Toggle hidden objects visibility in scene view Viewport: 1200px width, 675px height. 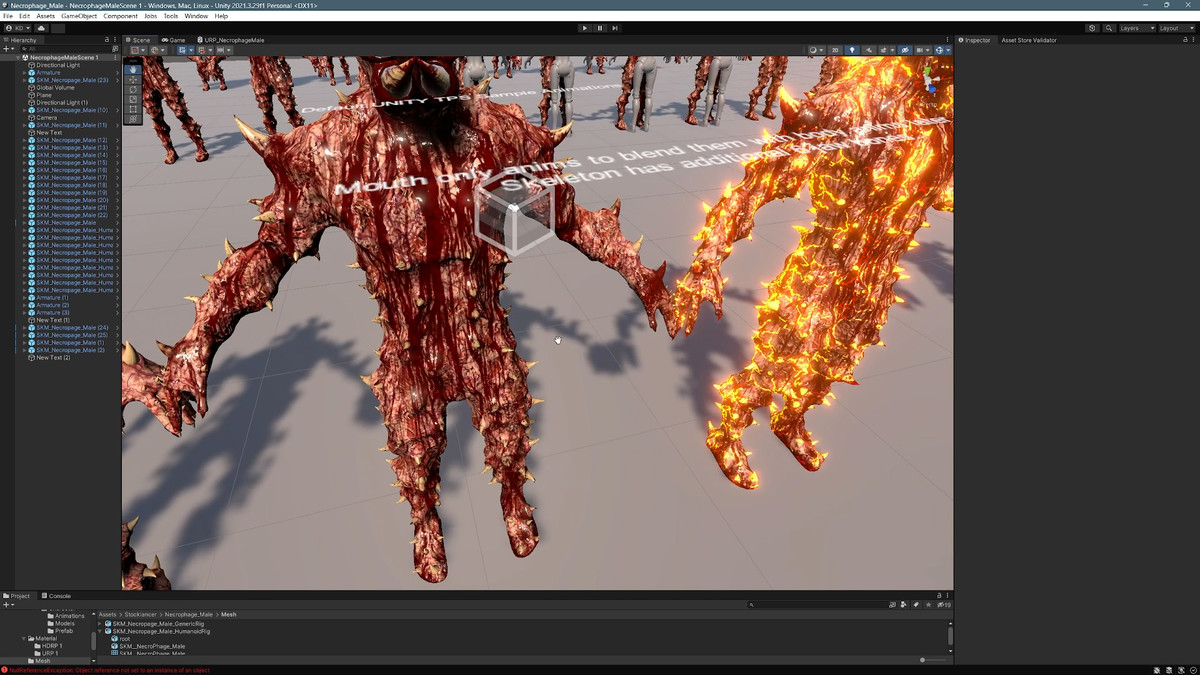[x=905, y=50]
